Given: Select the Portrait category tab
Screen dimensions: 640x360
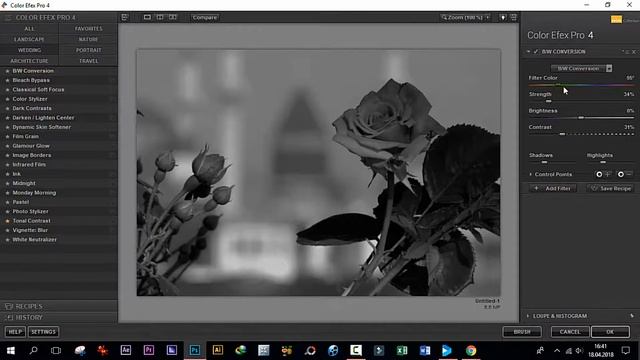Looking at the screenshot, I should point(89,50).
